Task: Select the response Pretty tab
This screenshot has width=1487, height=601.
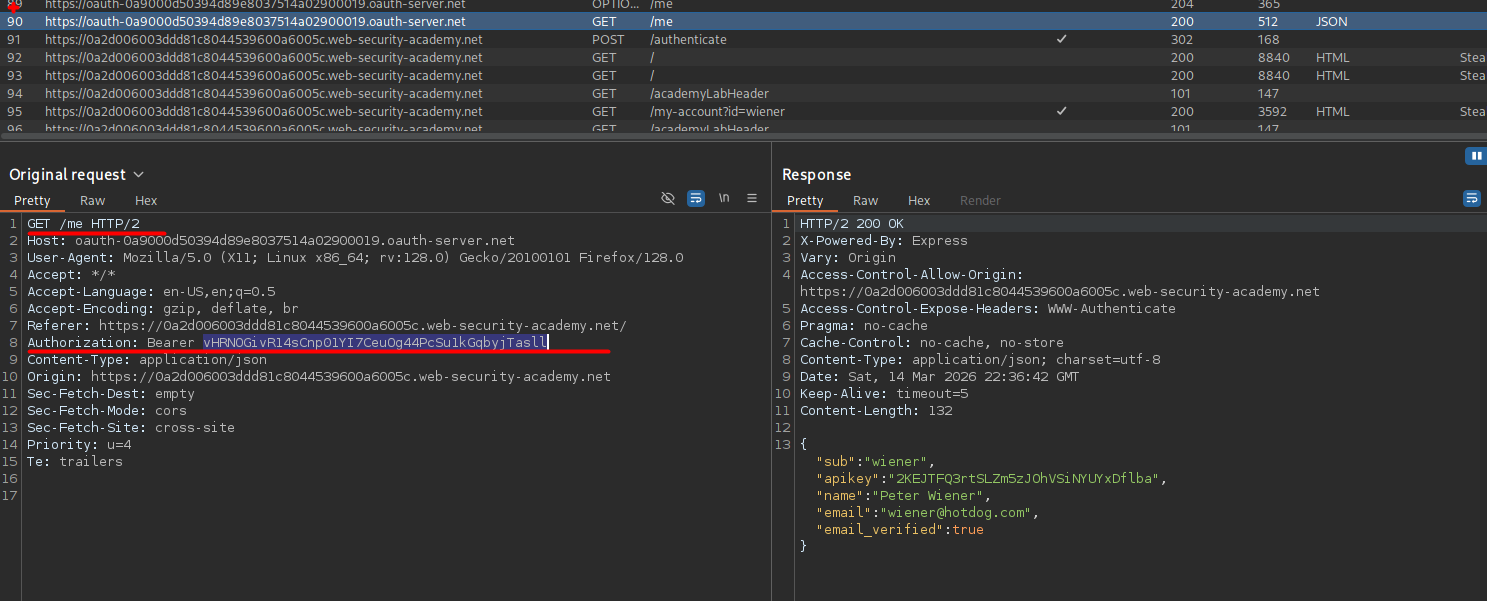Action: click(805, 201)
